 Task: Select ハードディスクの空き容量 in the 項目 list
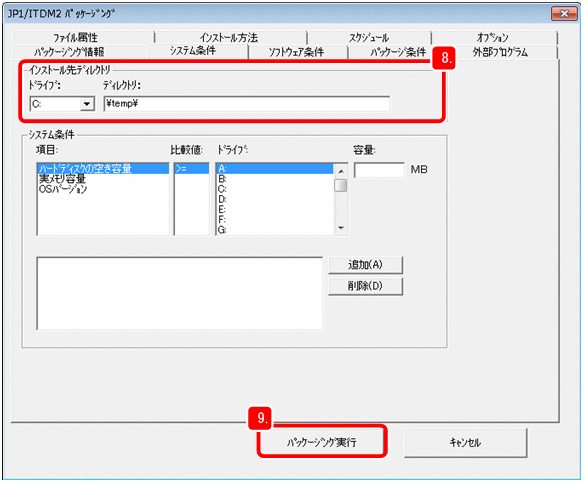pos(103,169)
